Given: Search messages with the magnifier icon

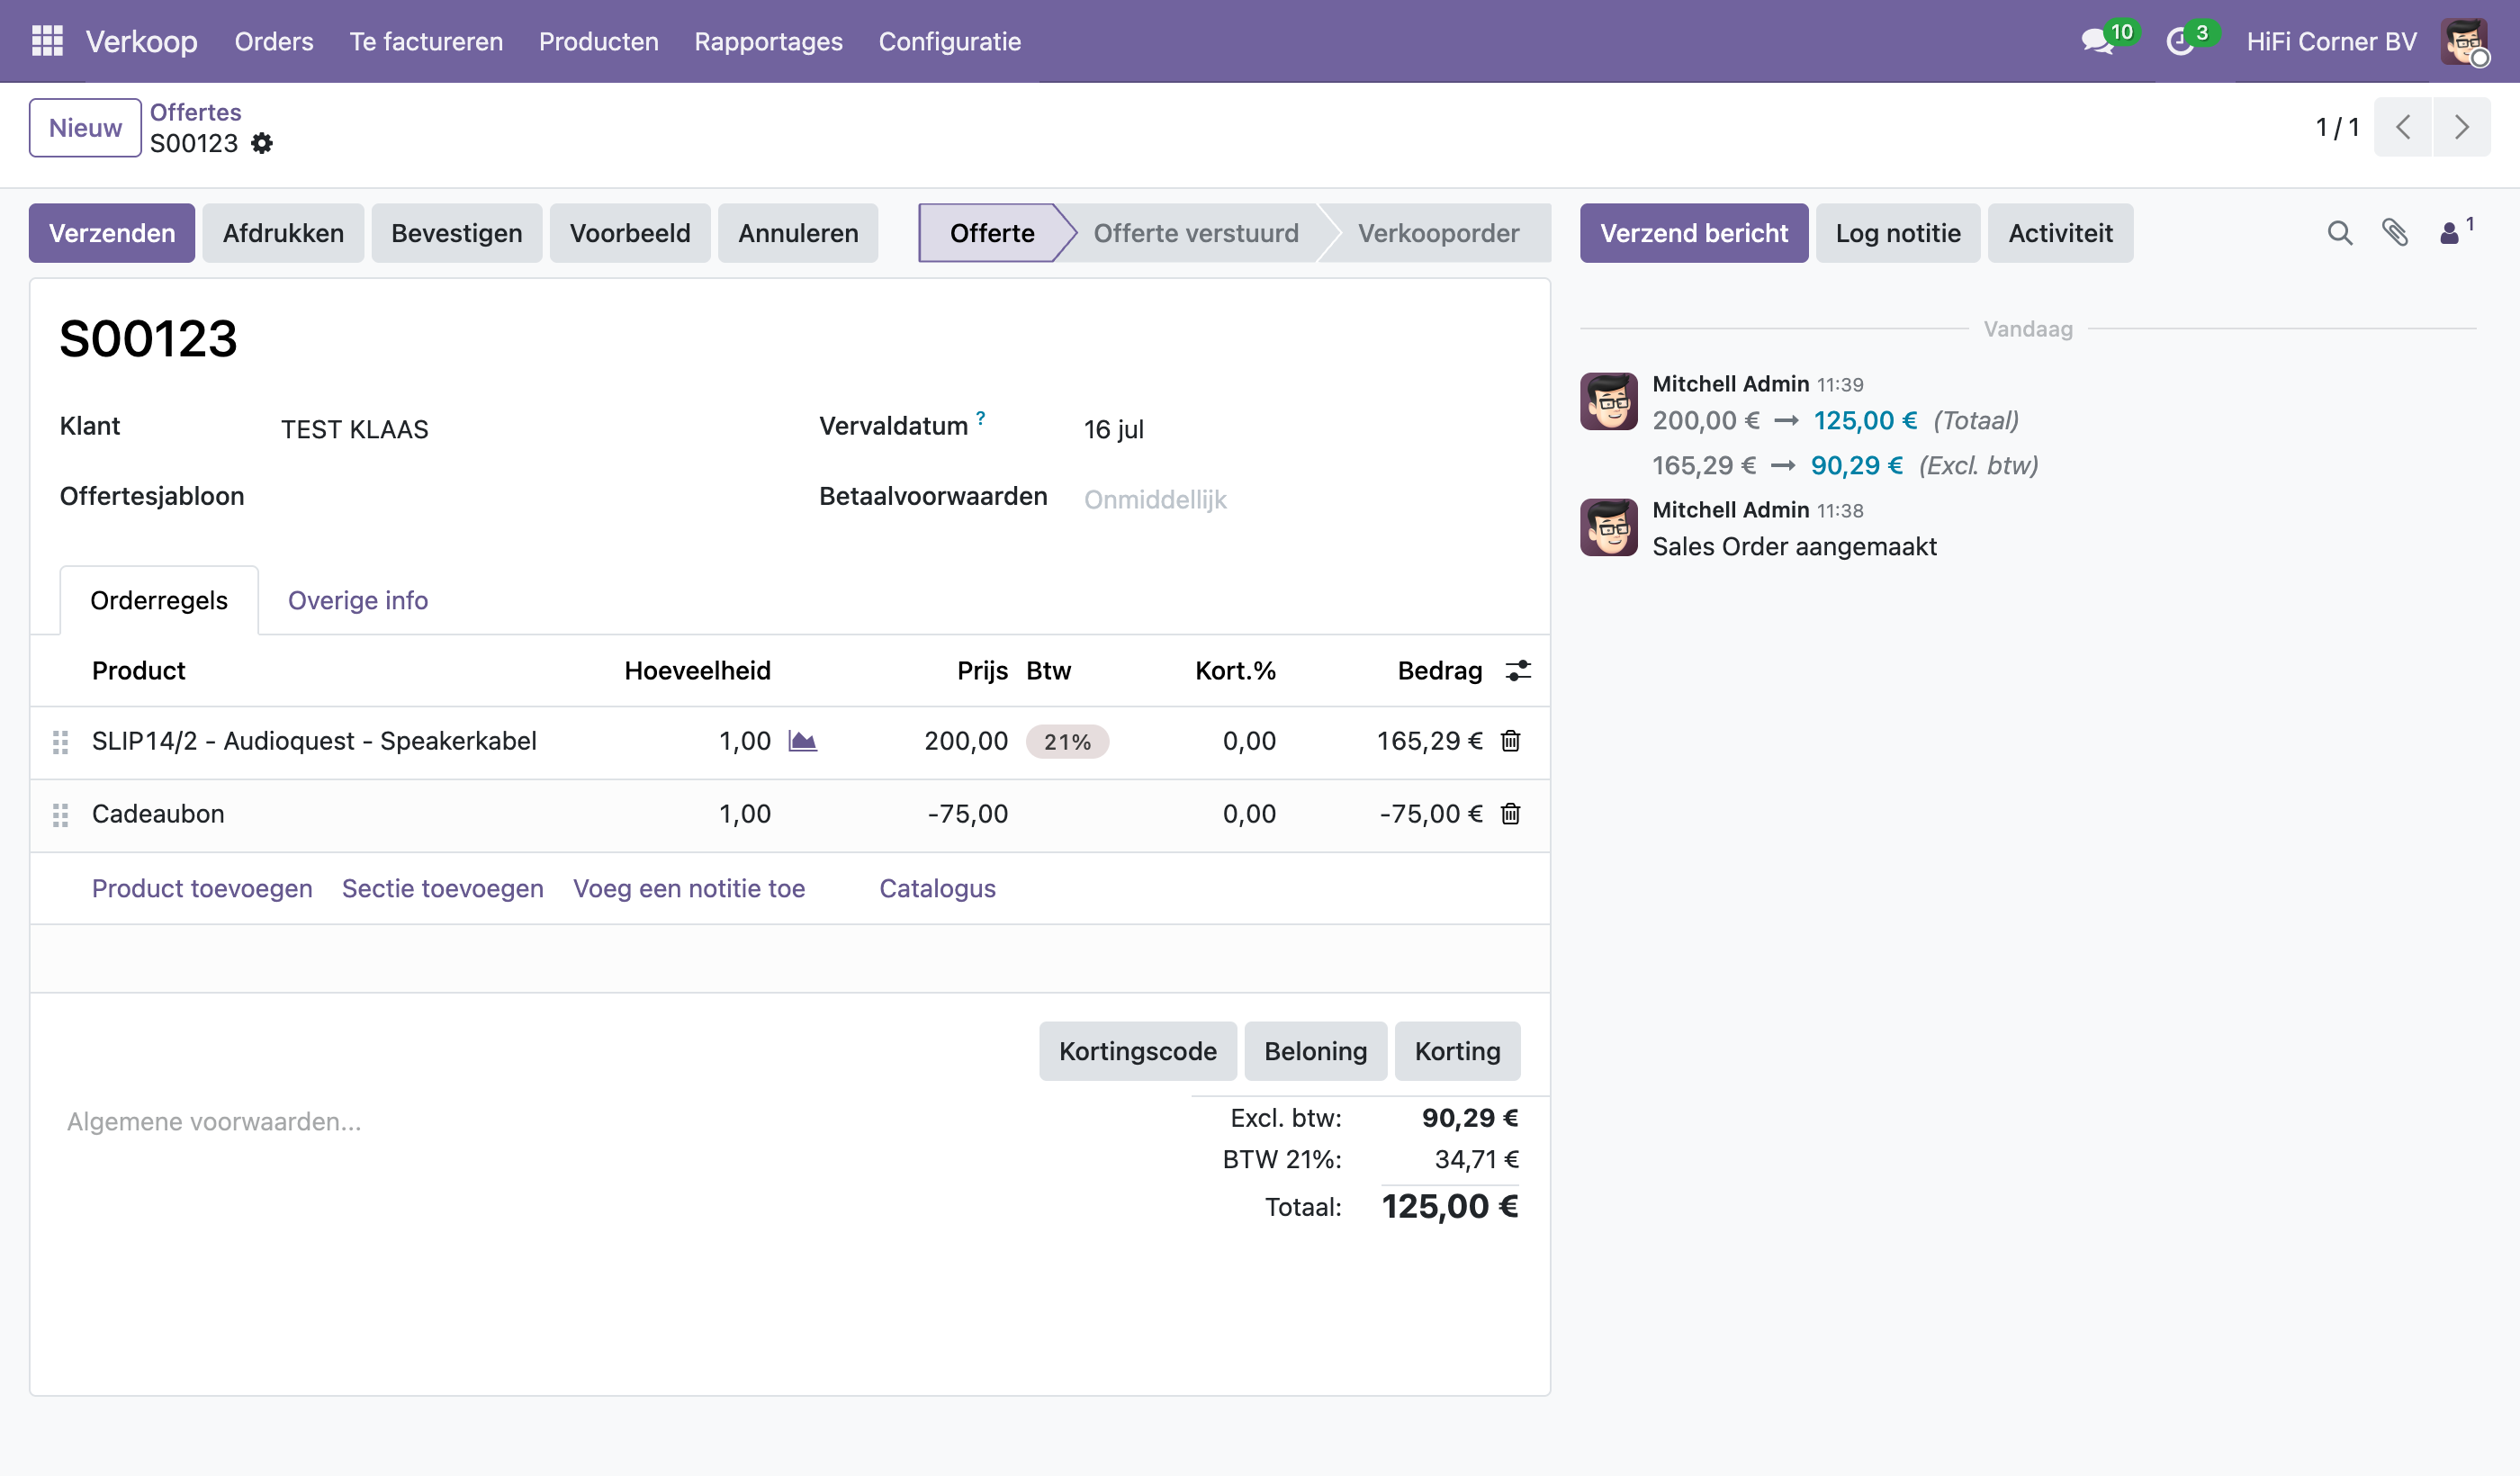Looking at the screenshot, I should 2339,233.
